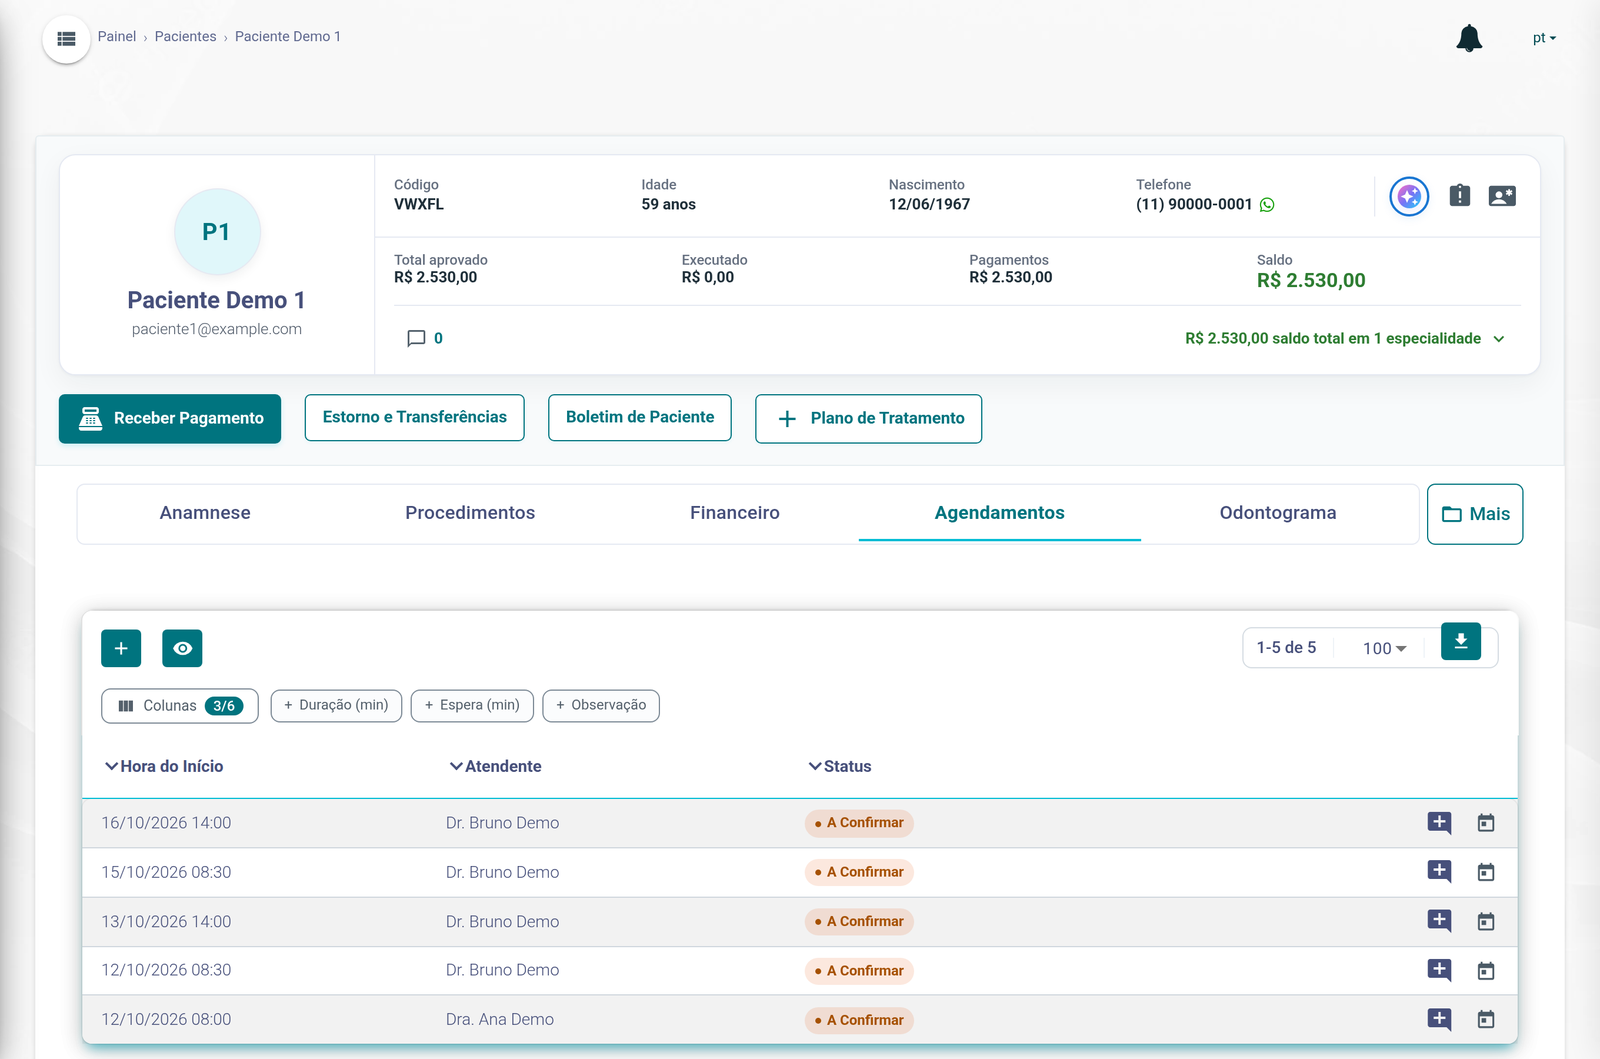The width and height of the screenshot is (1600, 1059).
Task: Click the Boletim de Paciente button
Action: pos(640,417)
